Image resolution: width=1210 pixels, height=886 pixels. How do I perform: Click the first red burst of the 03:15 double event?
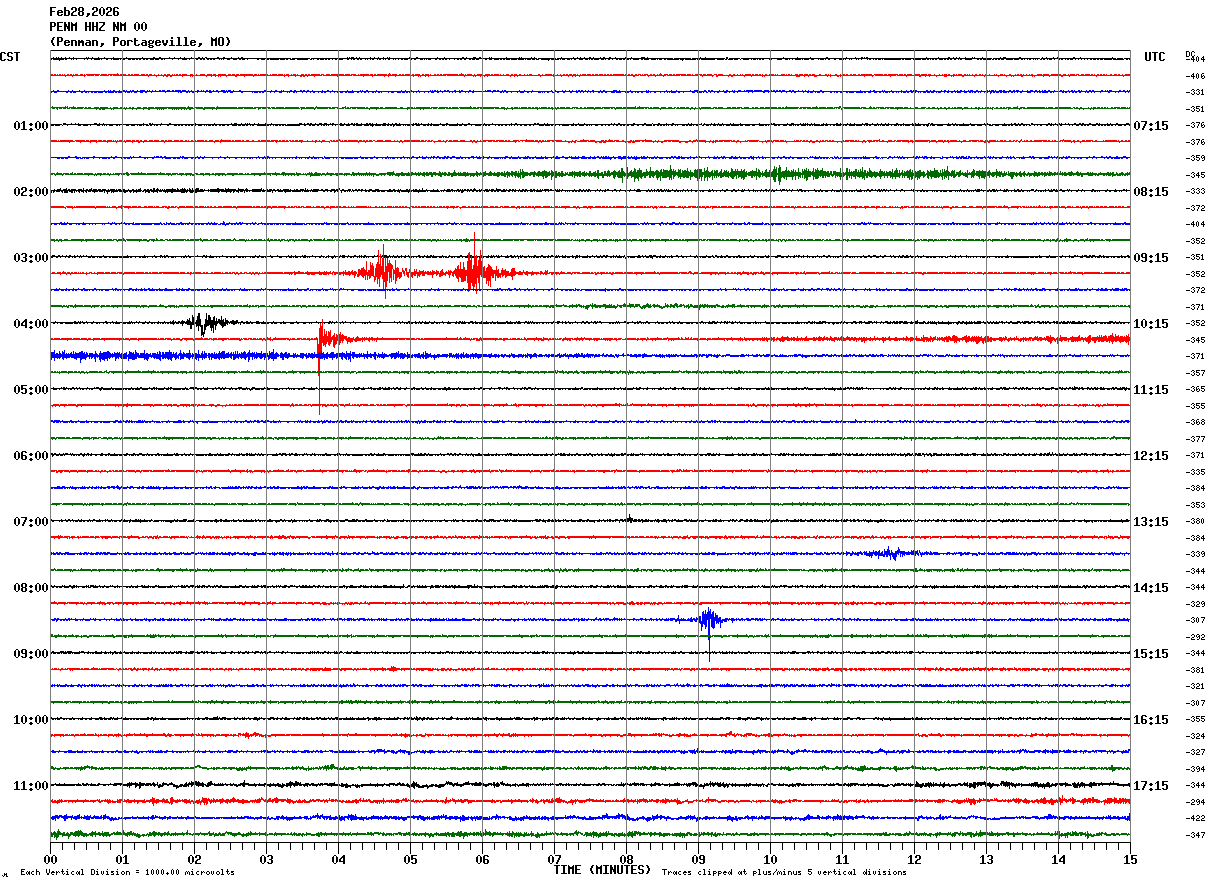pyautogui.click(x=382, y=272)
